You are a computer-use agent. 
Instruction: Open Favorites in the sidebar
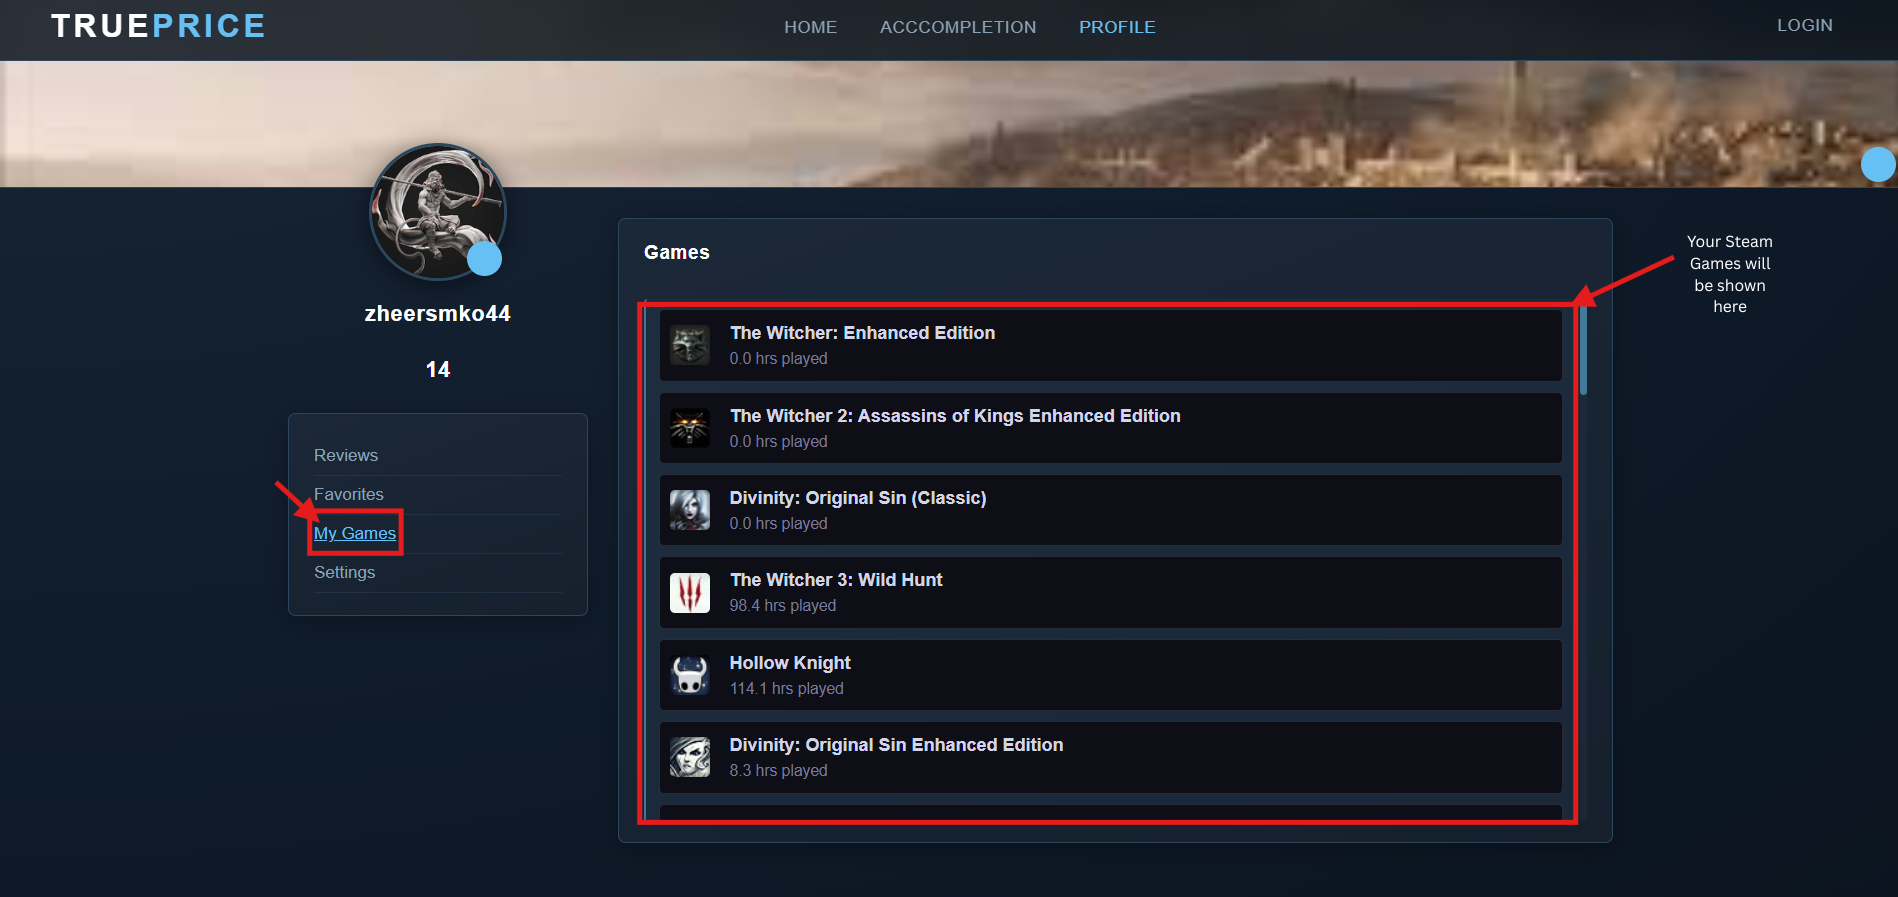(x=349, y=494)
